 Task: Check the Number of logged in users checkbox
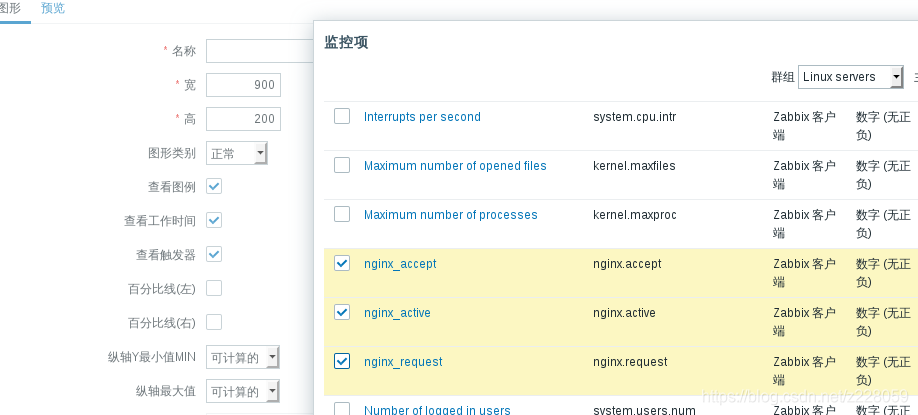342,409
